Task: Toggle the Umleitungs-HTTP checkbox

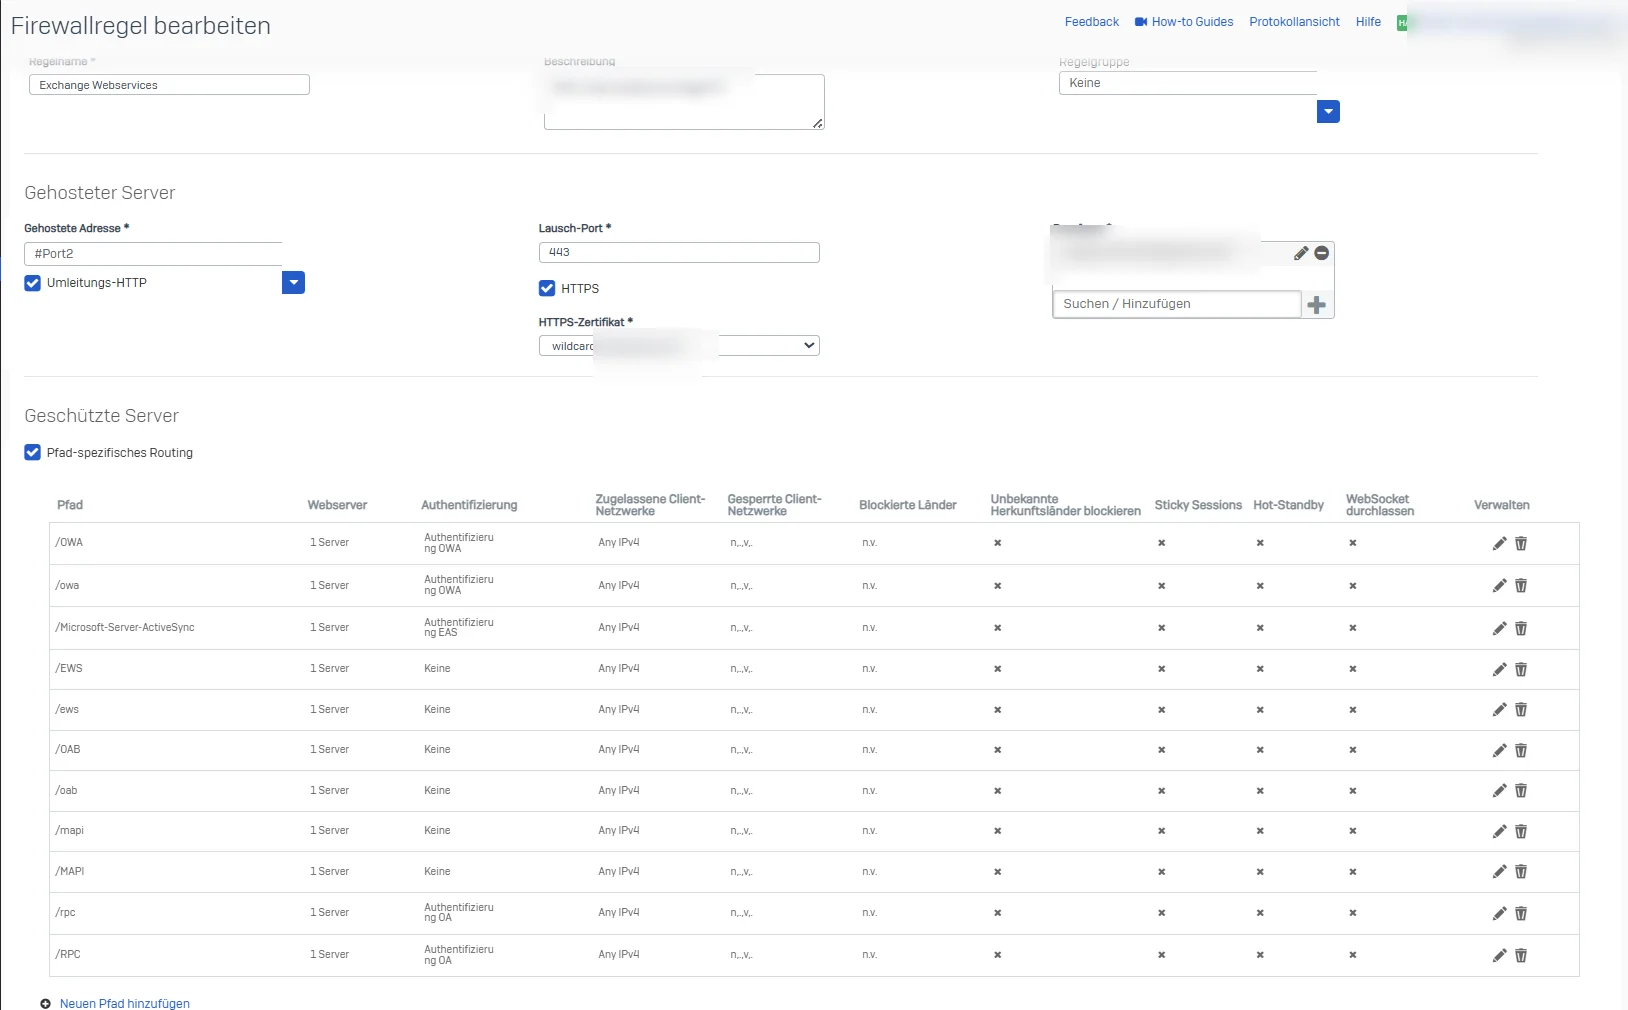Action: coord(33,283)
